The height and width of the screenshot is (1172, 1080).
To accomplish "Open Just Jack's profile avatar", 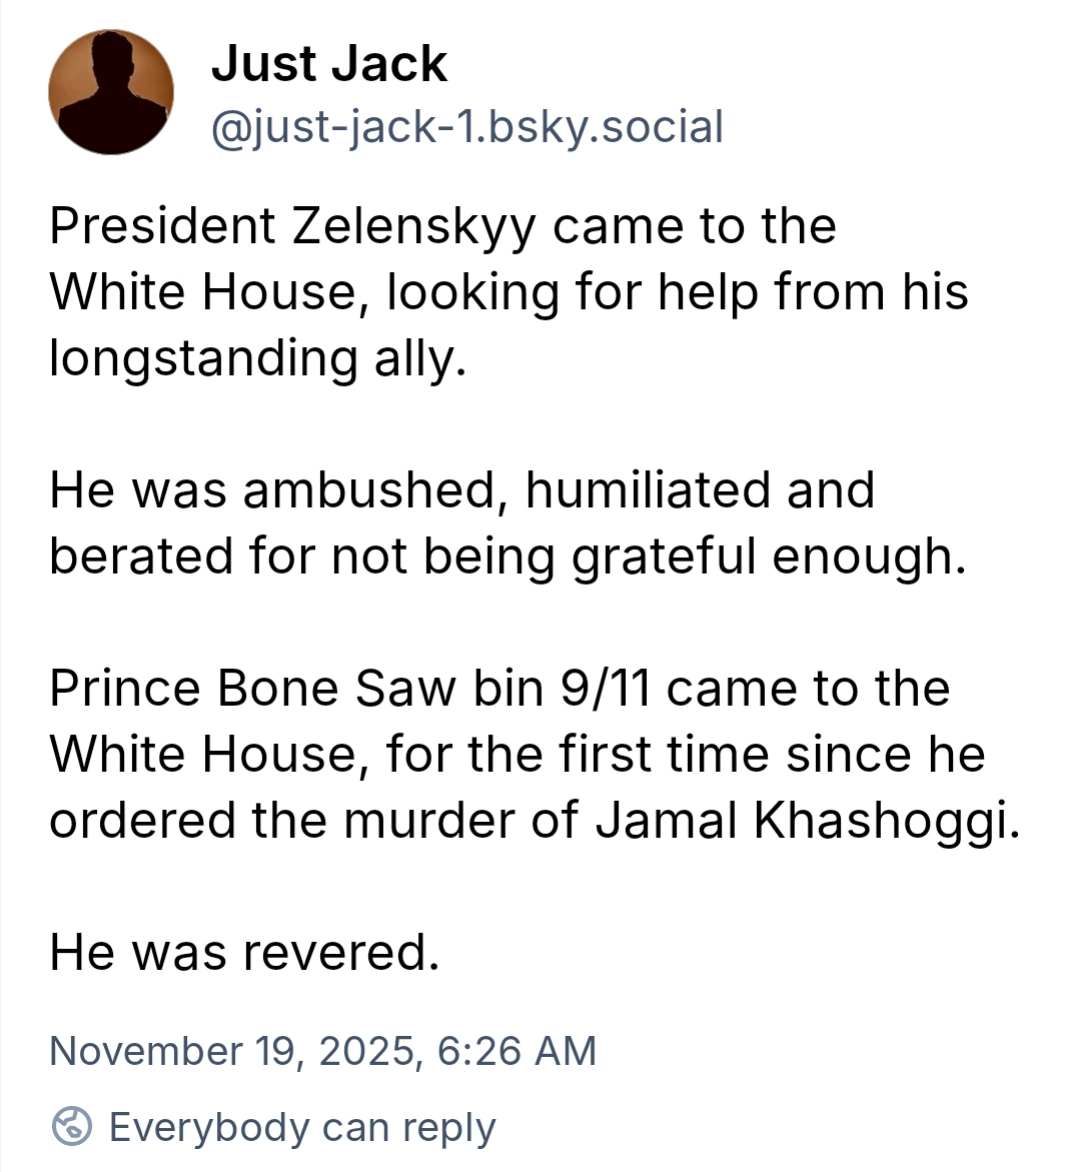I will [111, 92].
